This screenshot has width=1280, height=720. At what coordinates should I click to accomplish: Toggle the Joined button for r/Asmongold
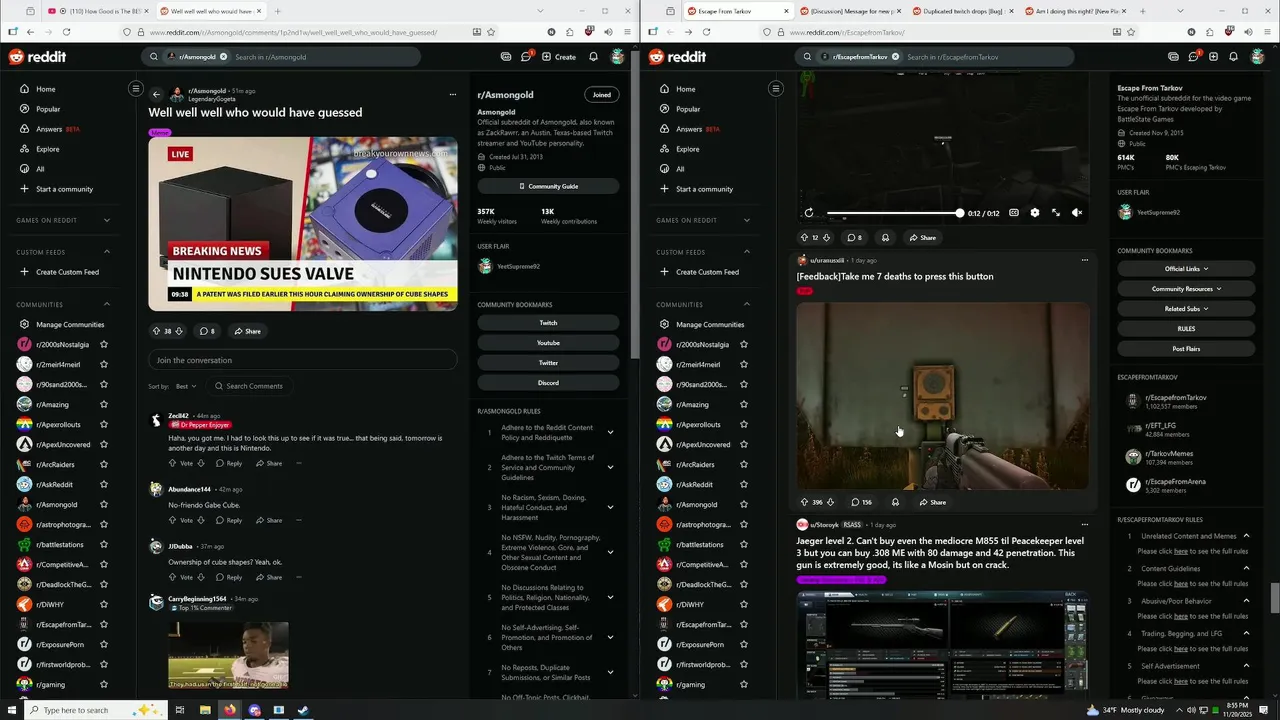601,95
